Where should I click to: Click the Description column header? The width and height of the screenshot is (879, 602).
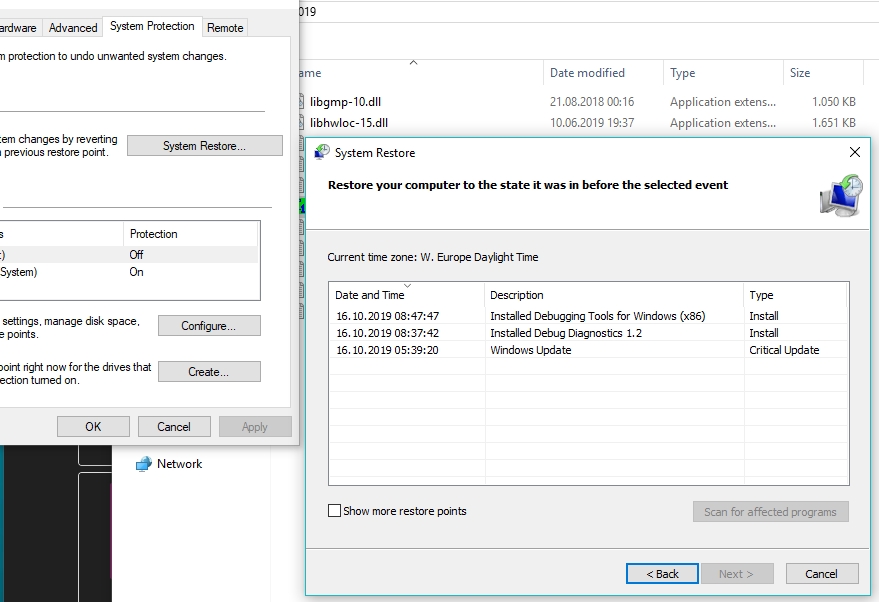[614, 295]
